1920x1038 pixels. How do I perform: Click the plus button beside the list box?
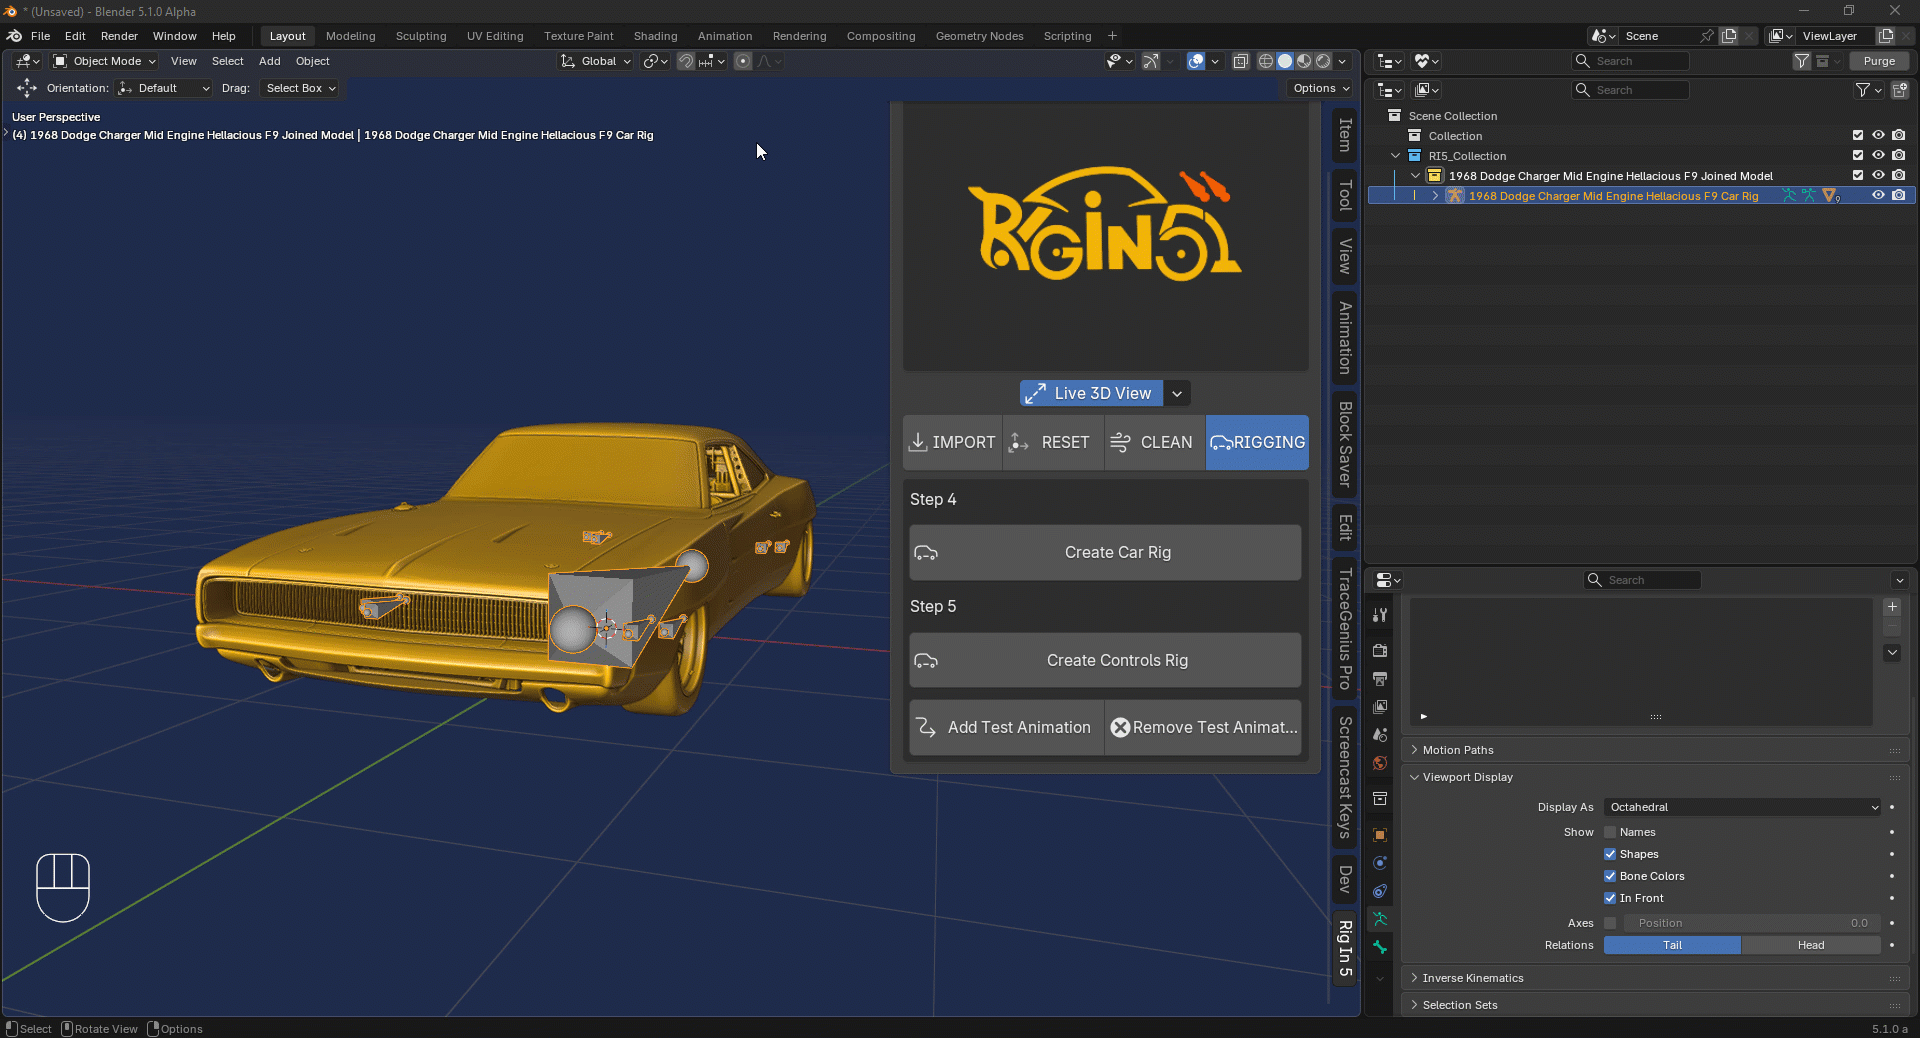coord(1892,607)
